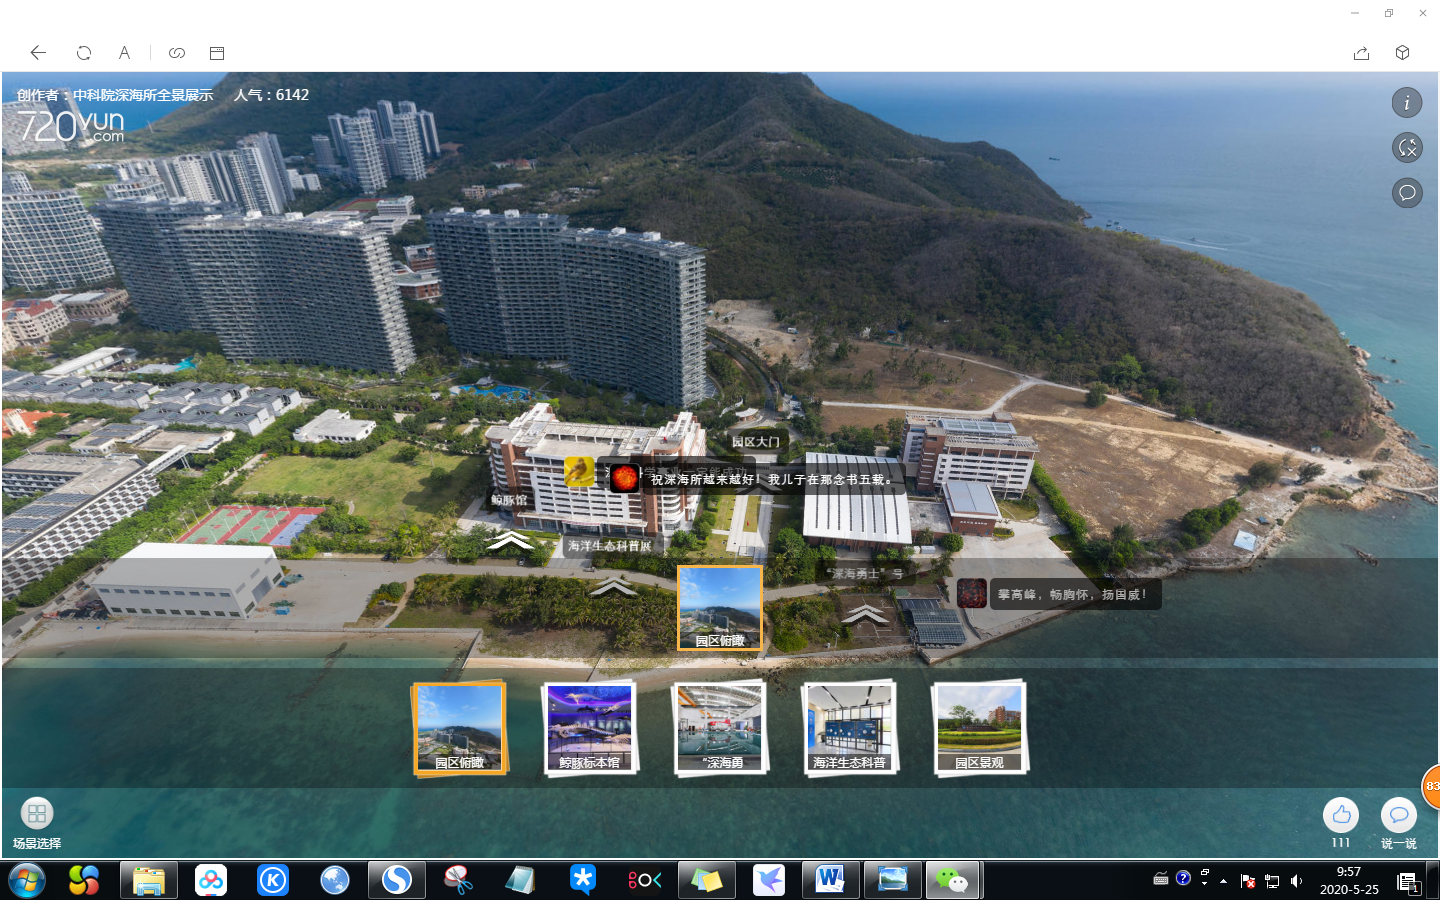
Task: Open the share icon at top right
Action: tap(1361, 53)
